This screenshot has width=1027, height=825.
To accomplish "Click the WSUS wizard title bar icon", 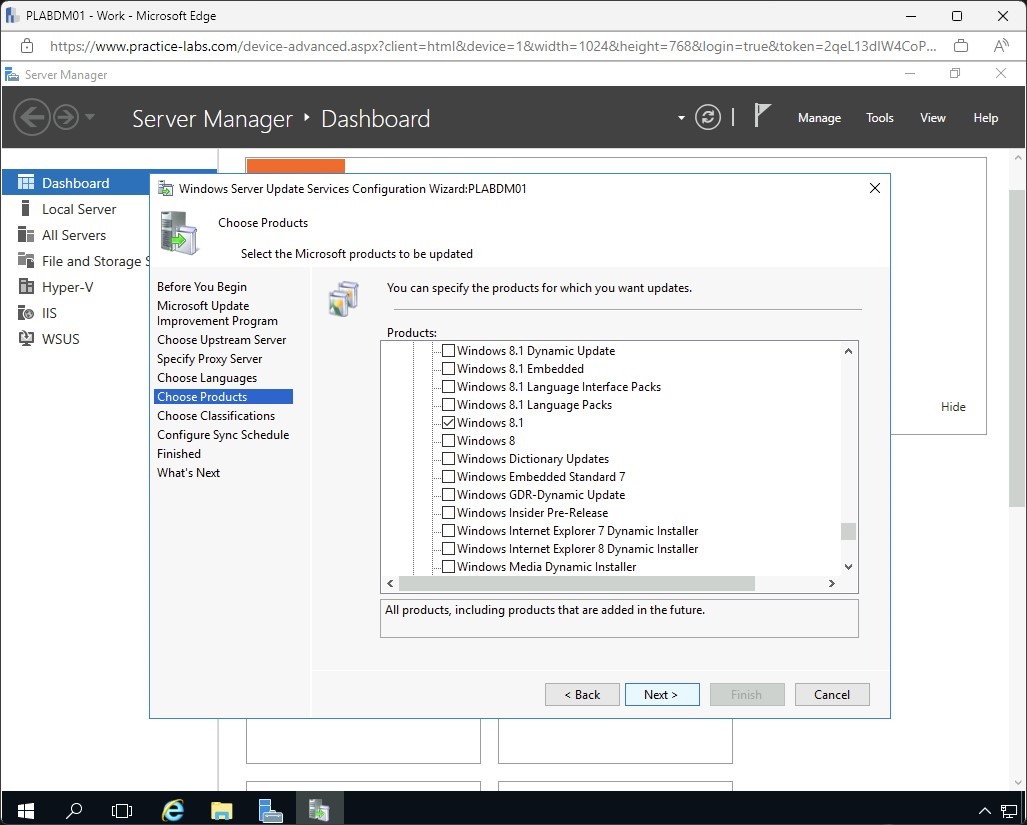I will (166, 189).
